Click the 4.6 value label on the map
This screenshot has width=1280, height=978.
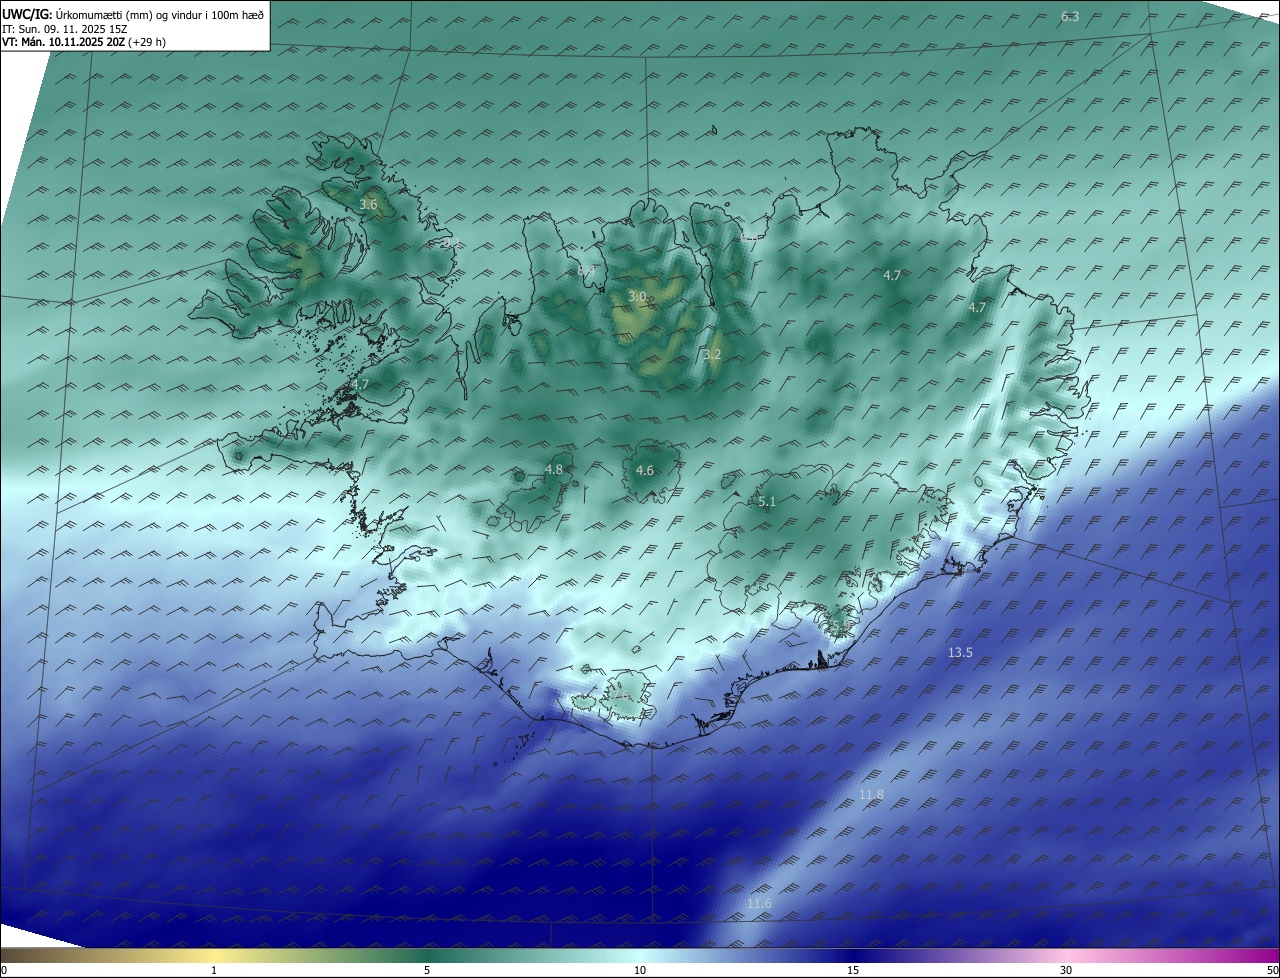tap(645, 471)
